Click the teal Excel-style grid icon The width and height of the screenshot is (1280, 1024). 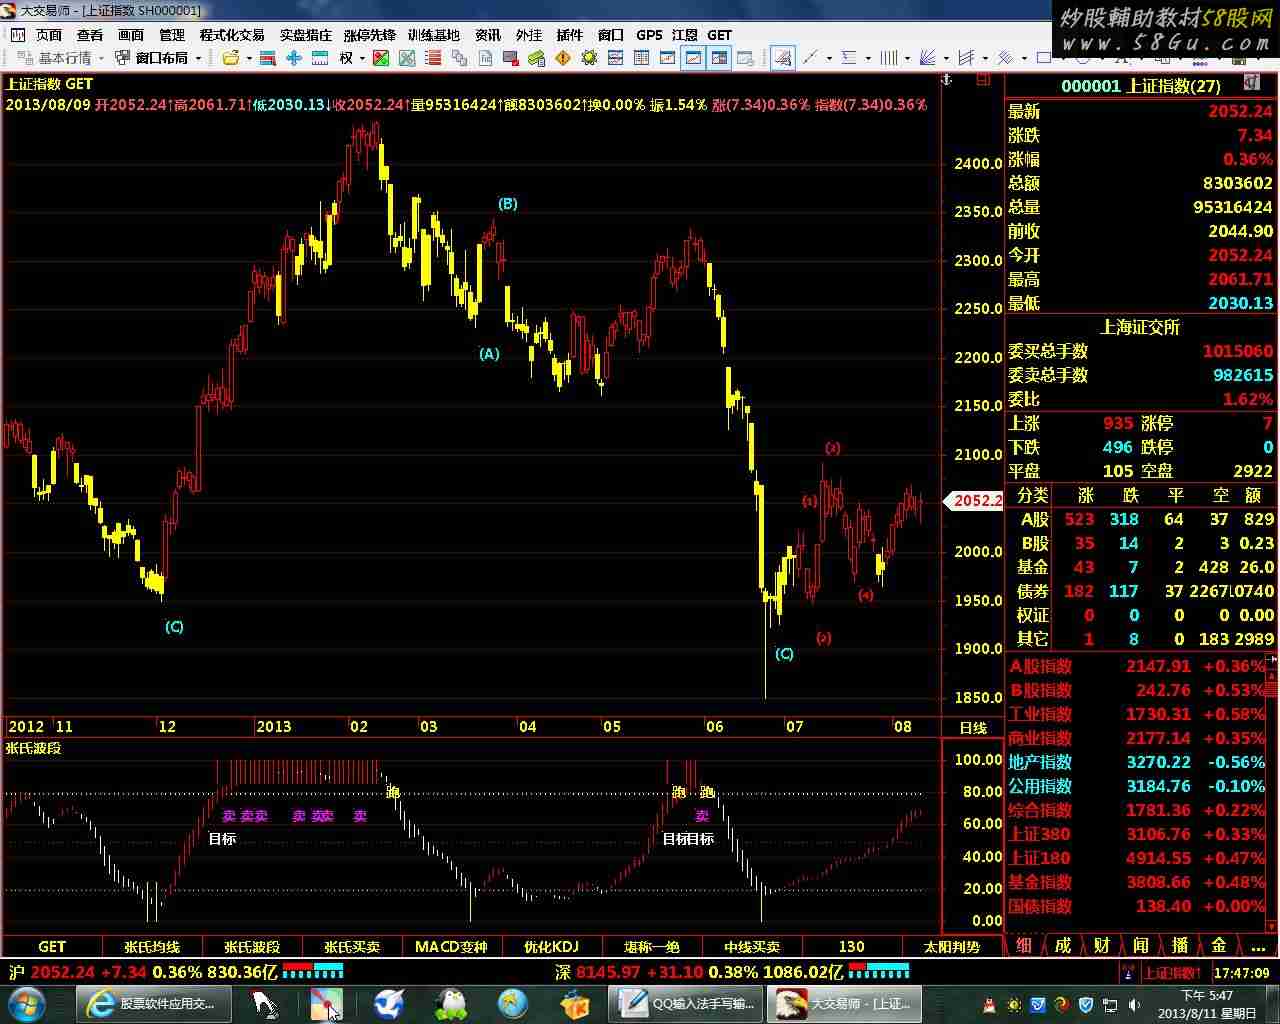point(407,58)
